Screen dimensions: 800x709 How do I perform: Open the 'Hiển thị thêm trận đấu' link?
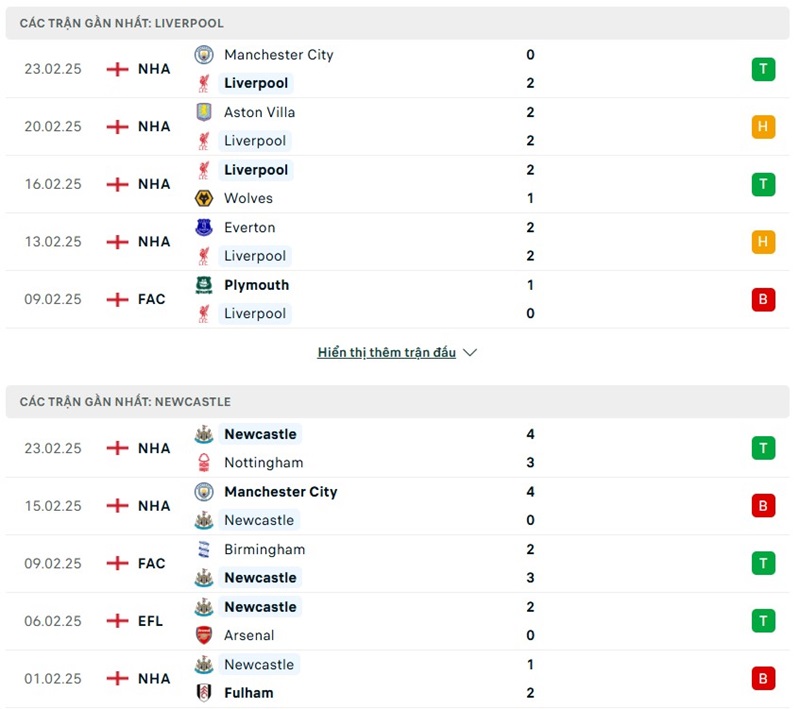(386, 353)
